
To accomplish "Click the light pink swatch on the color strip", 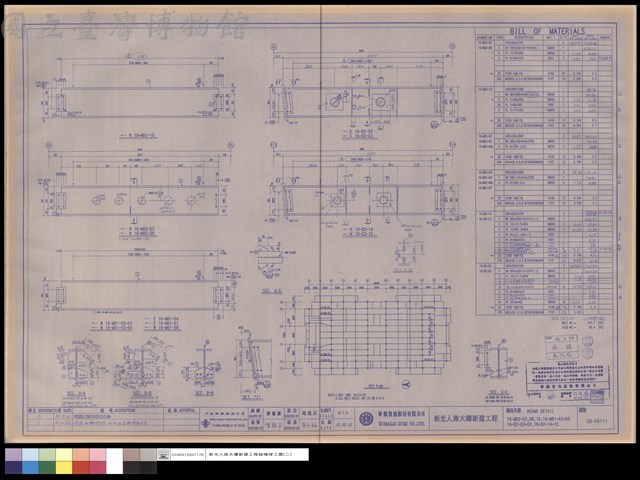I will [97, 455].
